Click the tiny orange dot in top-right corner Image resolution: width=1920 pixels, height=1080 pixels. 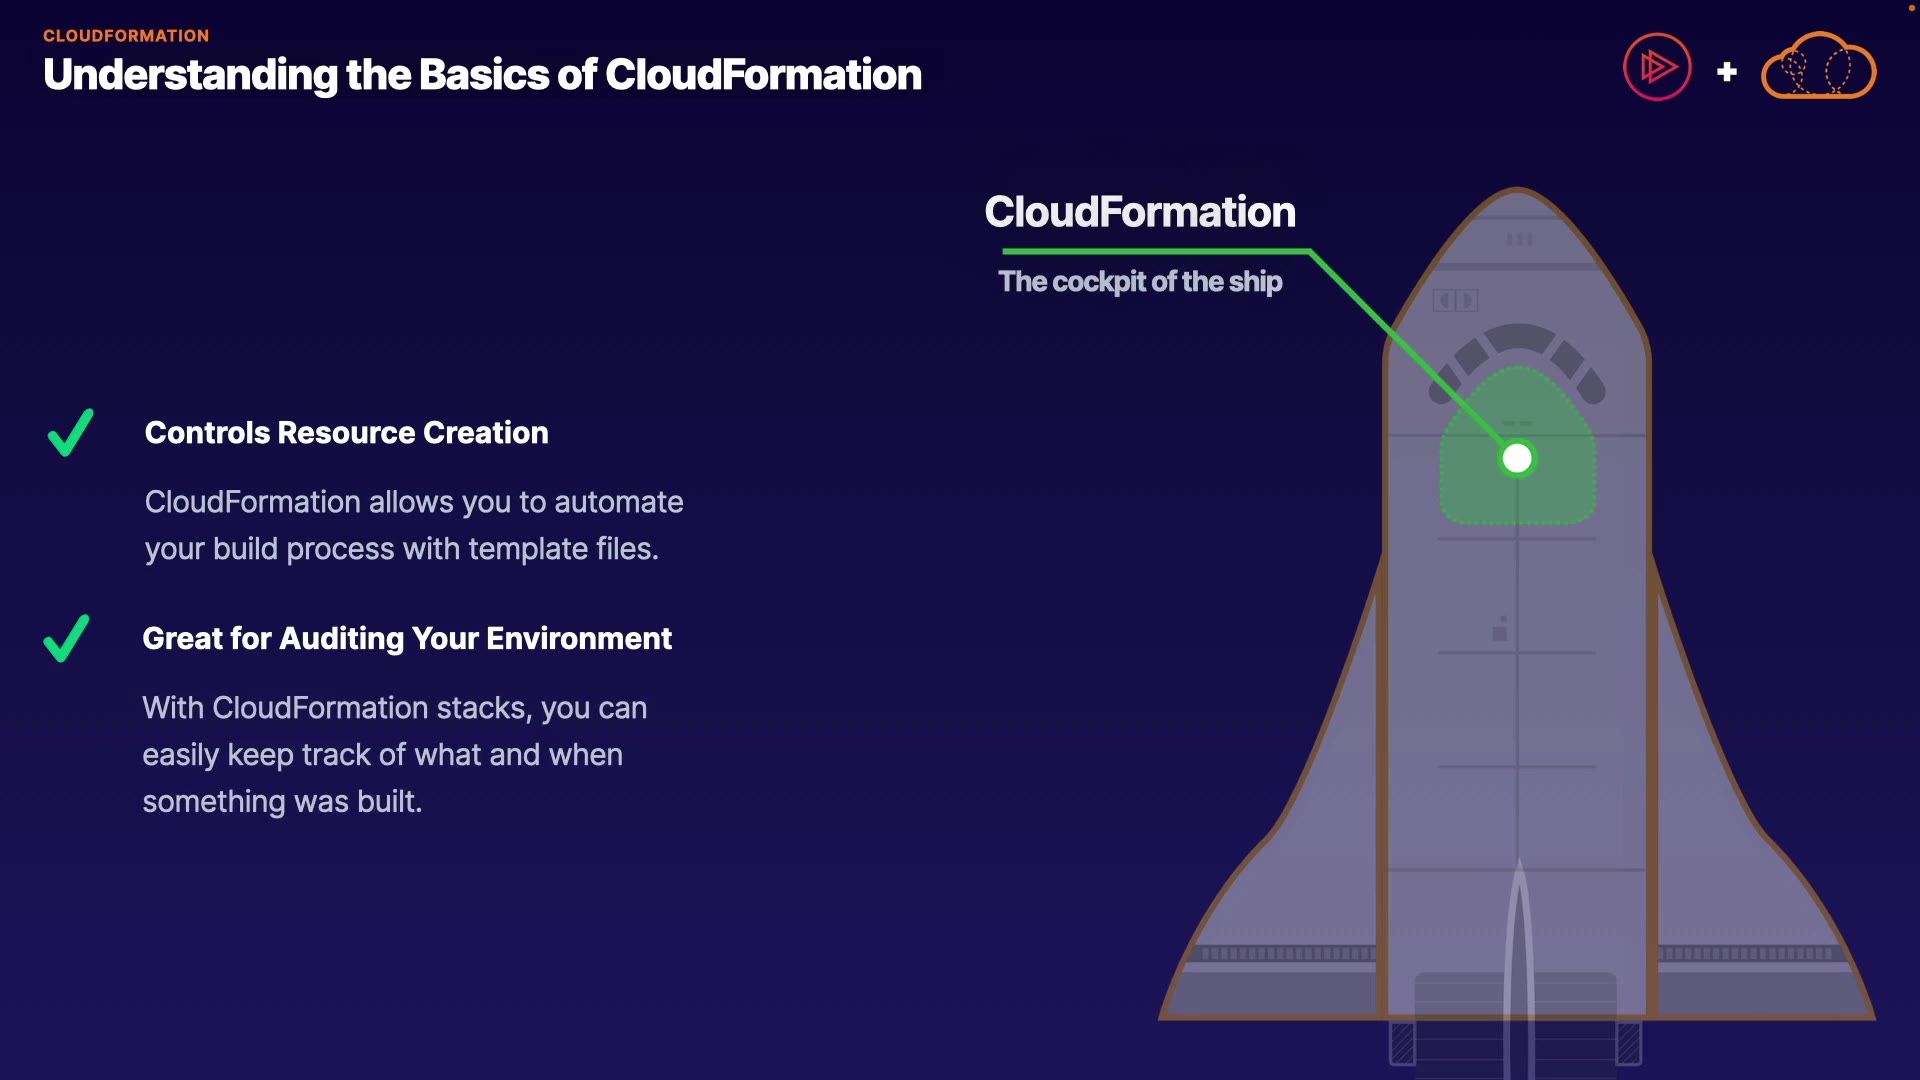tap(1911, 8)
